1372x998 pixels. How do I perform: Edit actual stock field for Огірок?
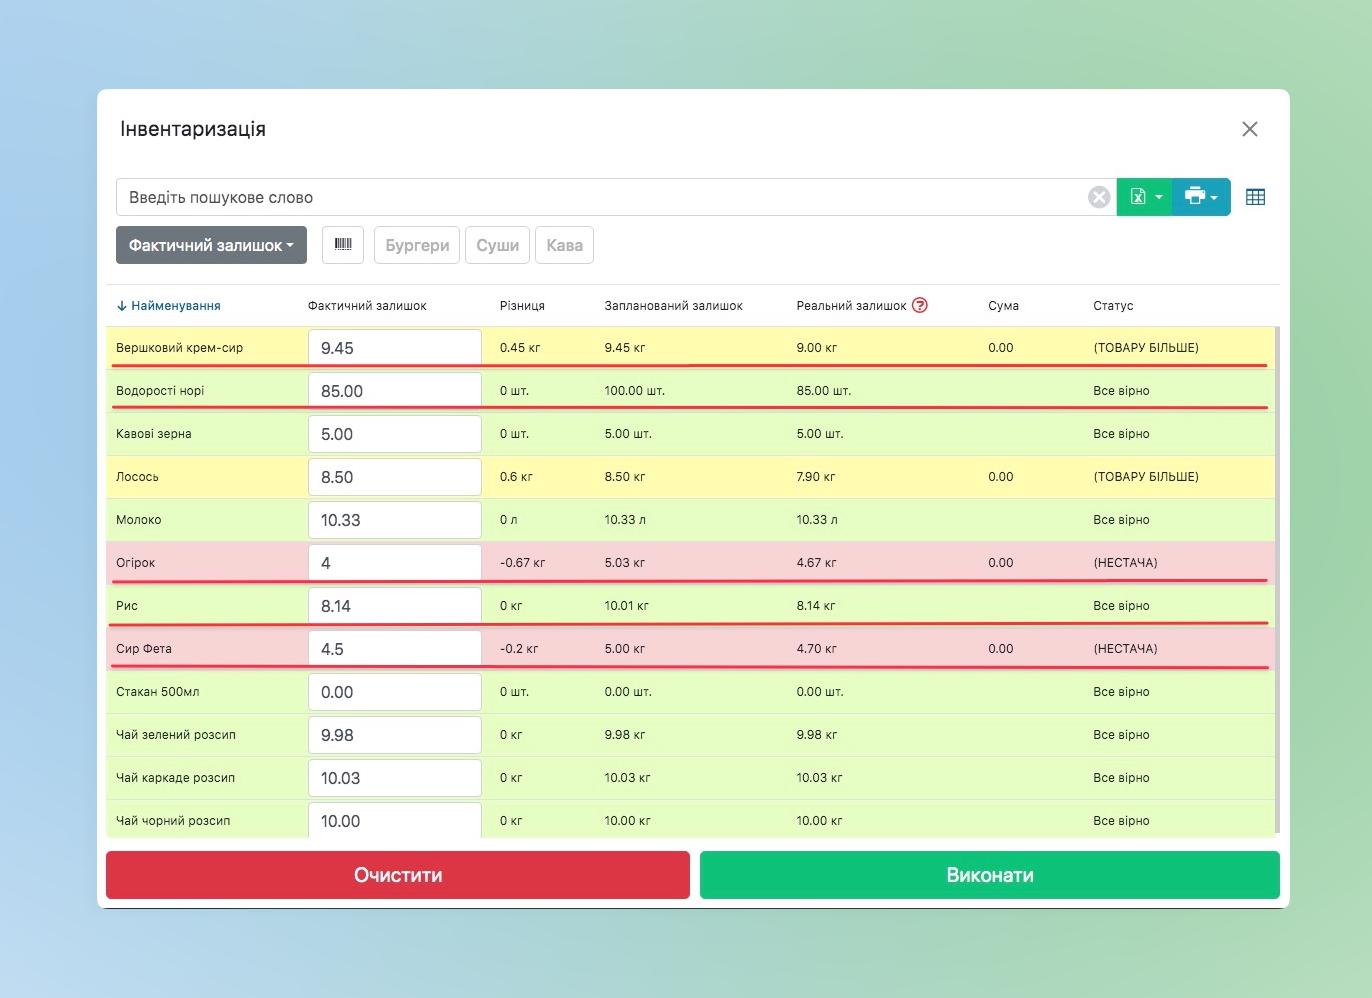pos(394,563)
